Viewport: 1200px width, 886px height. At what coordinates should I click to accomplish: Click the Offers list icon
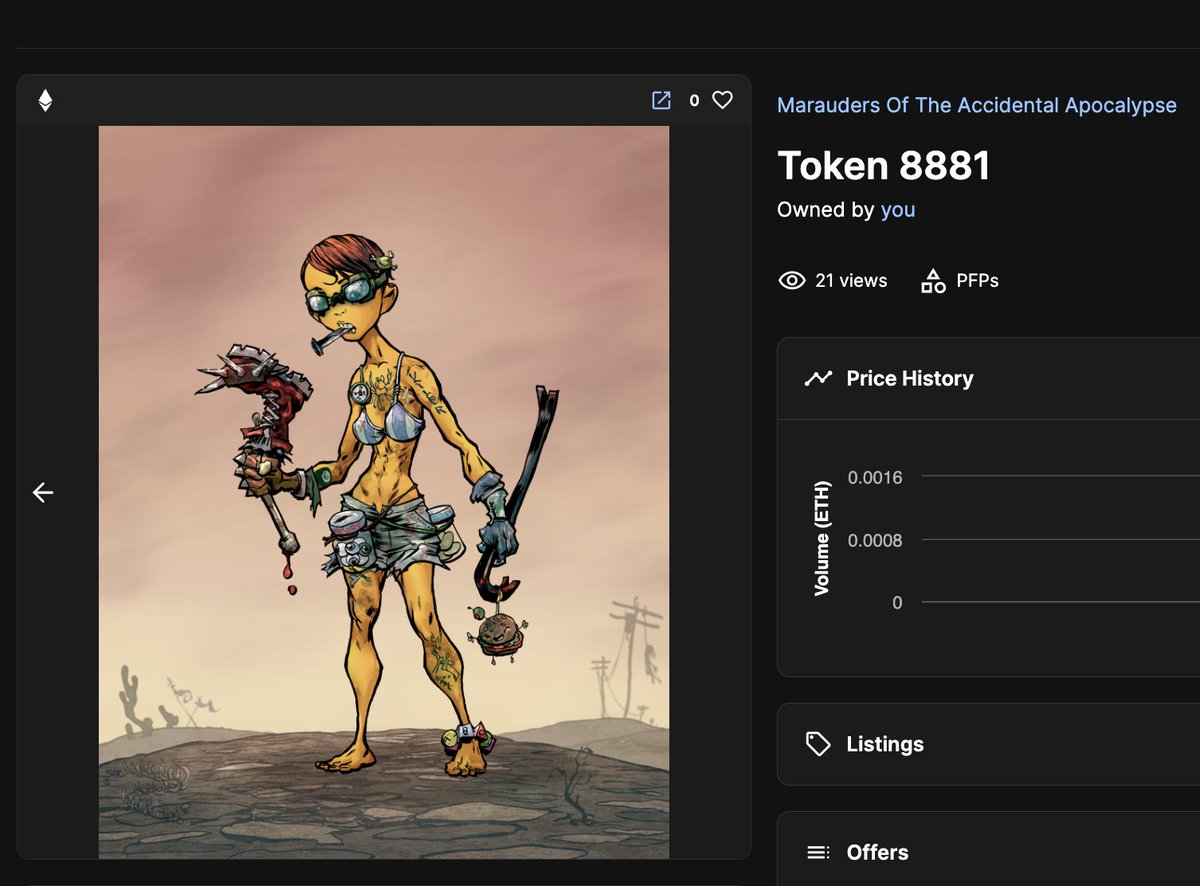[818, 852]
